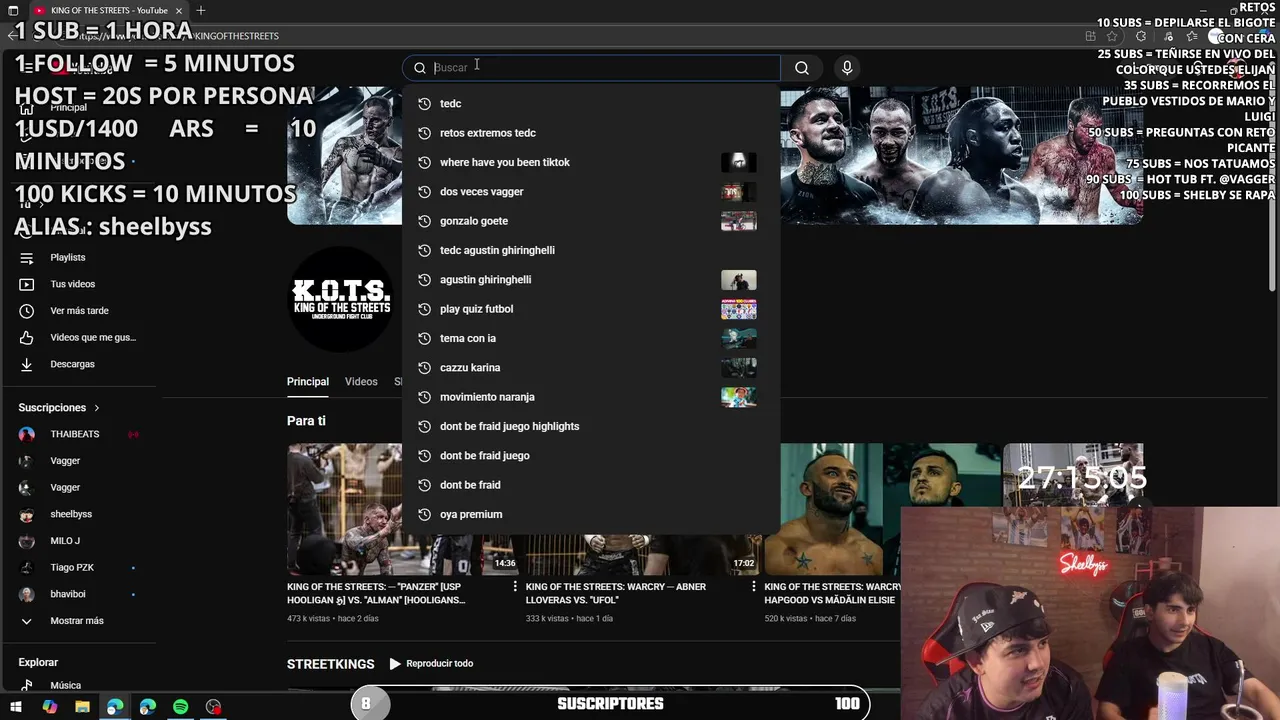Open the THAIBEATS channel avatar
Screen dimensions: 1280x720
(27, 434)
